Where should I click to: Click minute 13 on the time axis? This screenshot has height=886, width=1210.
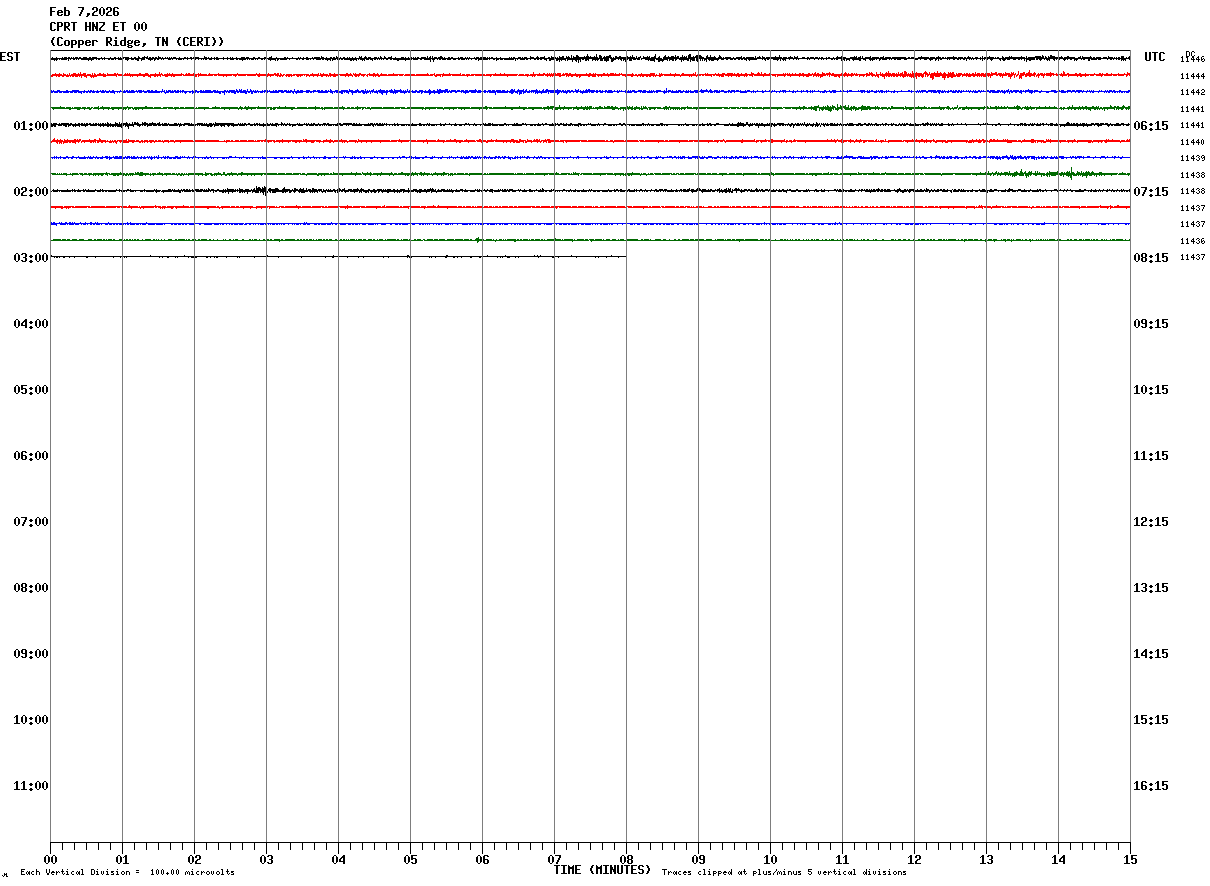986,860
